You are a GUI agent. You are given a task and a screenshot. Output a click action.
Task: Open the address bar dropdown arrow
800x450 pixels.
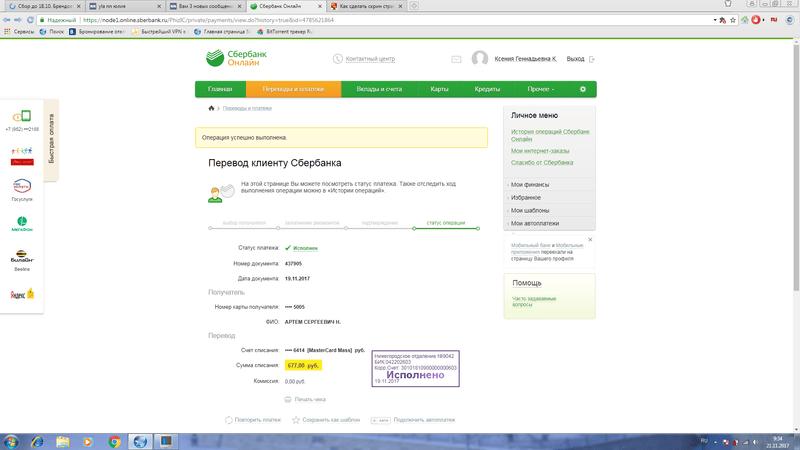(715, 20)
